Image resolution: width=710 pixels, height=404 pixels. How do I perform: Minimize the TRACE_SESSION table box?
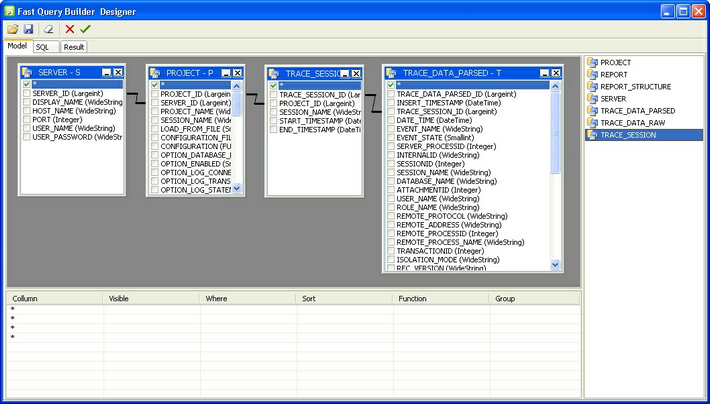point(345,73)
